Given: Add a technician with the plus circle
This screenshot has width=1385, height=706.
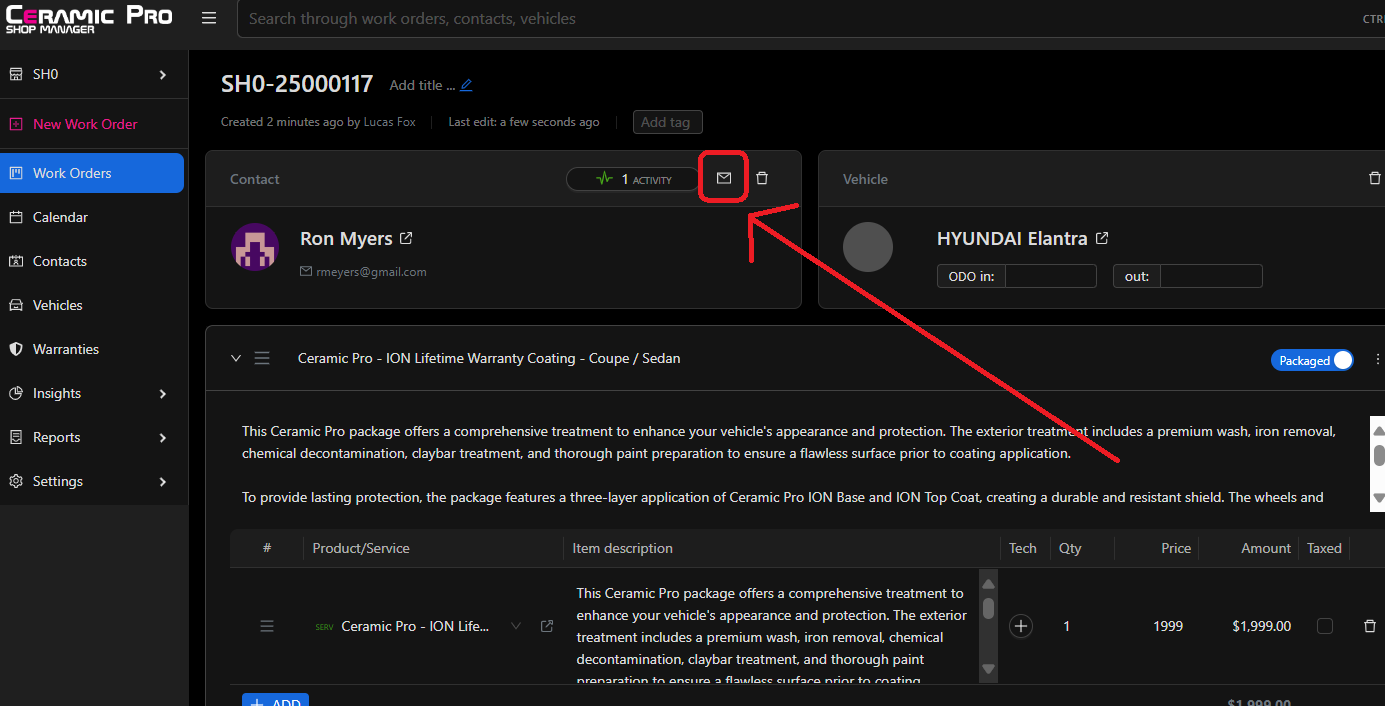Looking at the screenshot, I should [1021, 626].
